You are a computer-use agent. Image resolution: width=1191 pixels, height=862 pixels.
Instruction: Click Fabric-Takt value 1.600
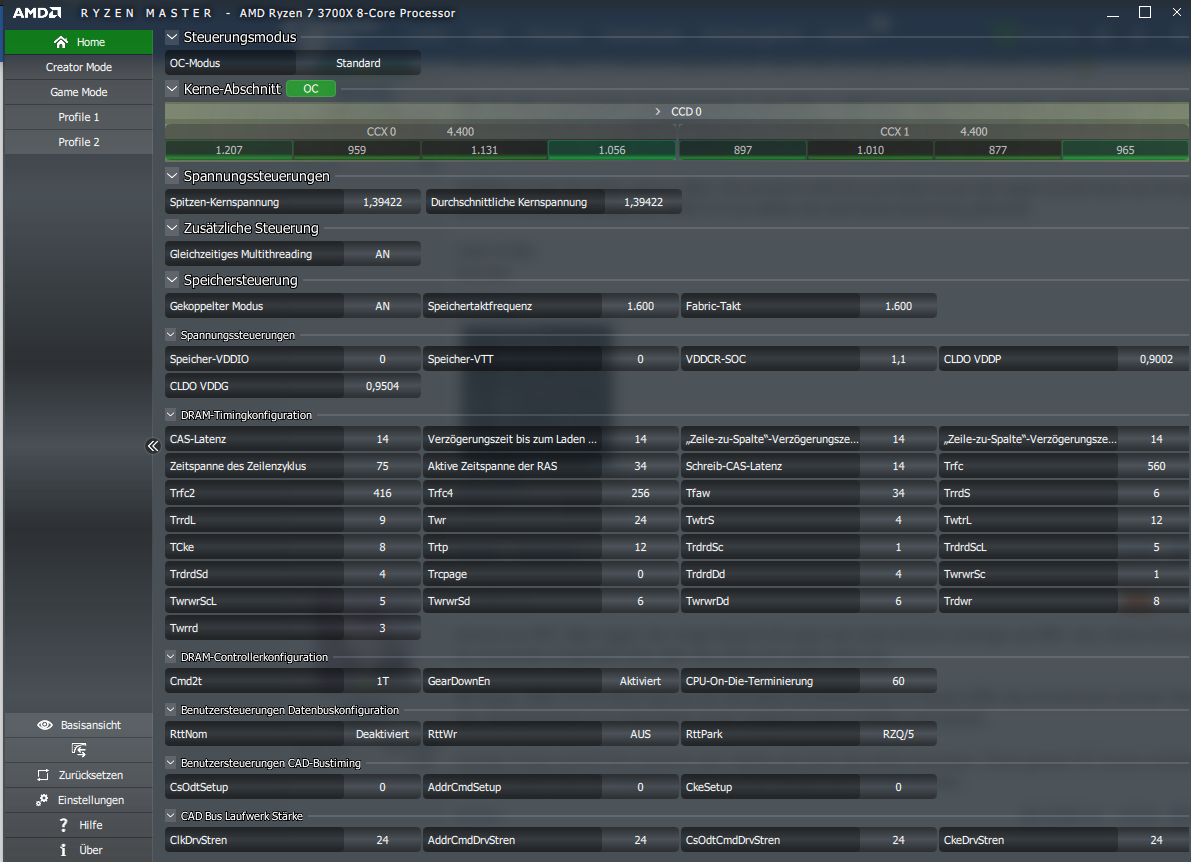tap(898, 306)
